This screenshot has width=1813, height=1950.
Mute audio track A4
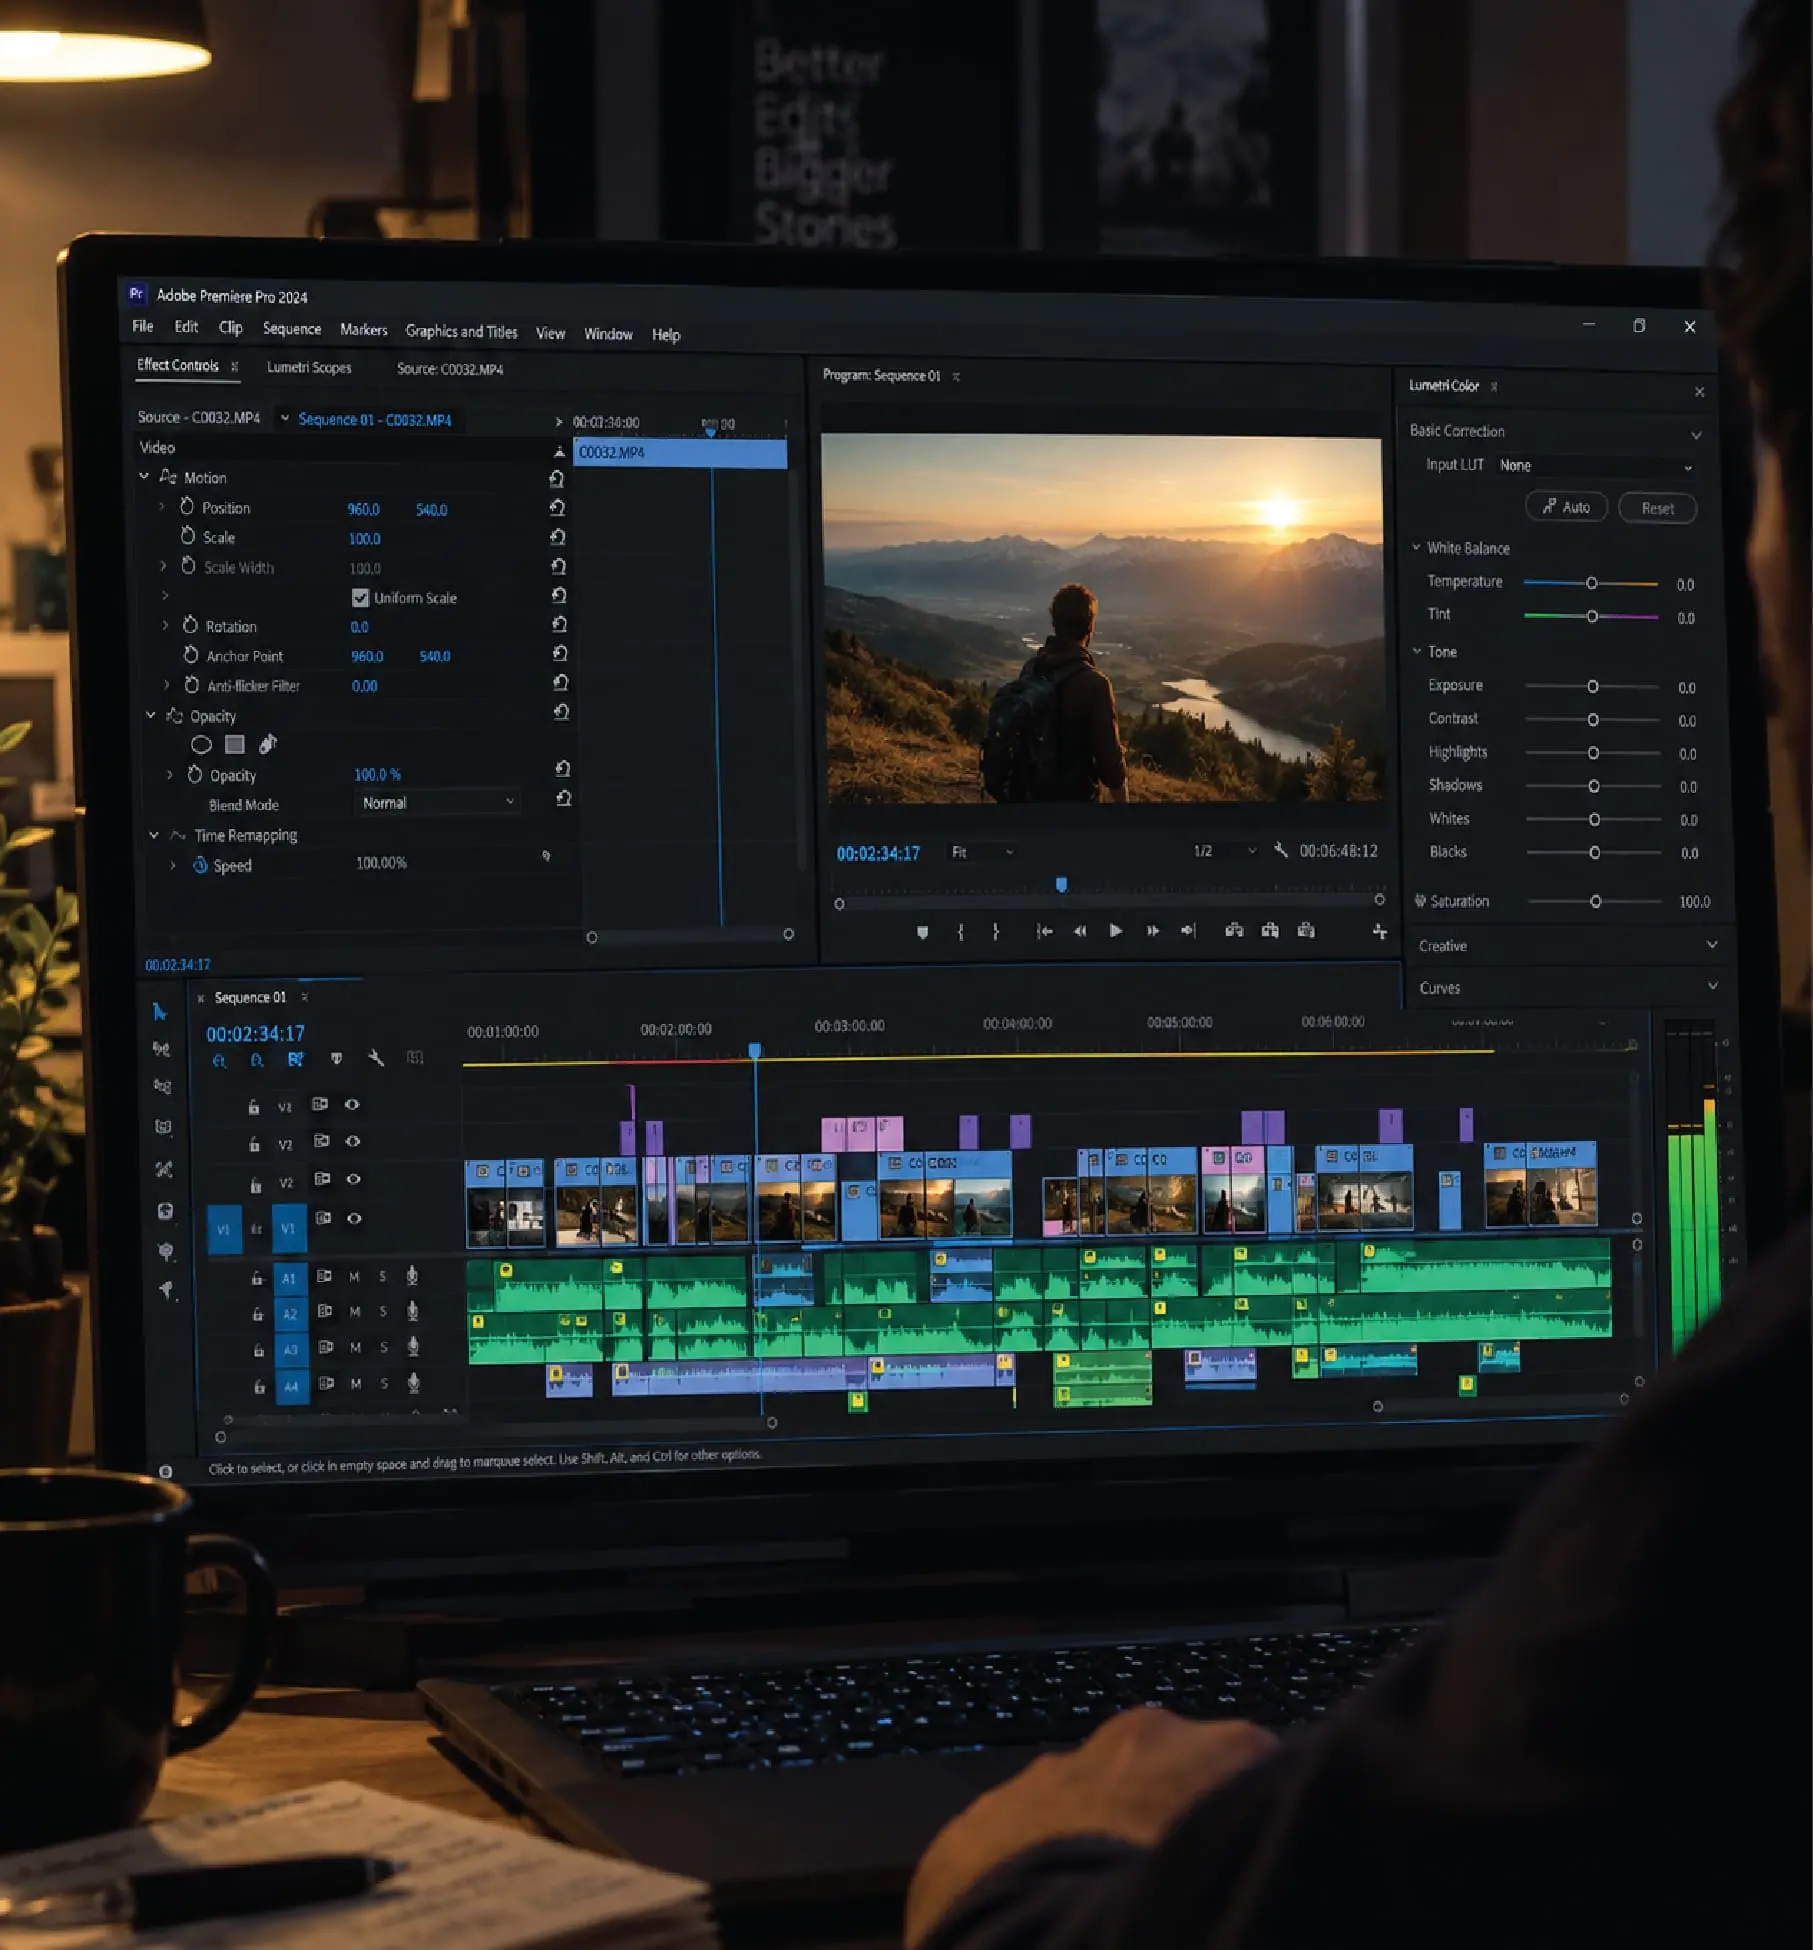coord(356,1384)
